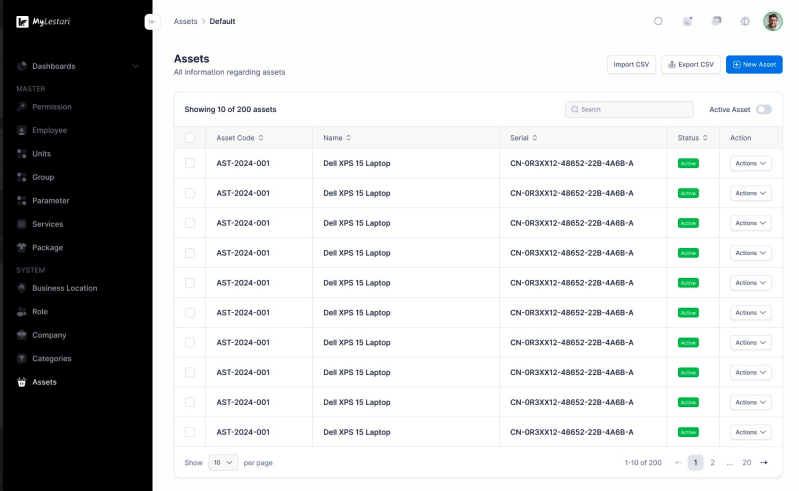Screen dimensions: 799x491
Task: Click the Parameter icon in sidebar
Action: coord(21,201)
